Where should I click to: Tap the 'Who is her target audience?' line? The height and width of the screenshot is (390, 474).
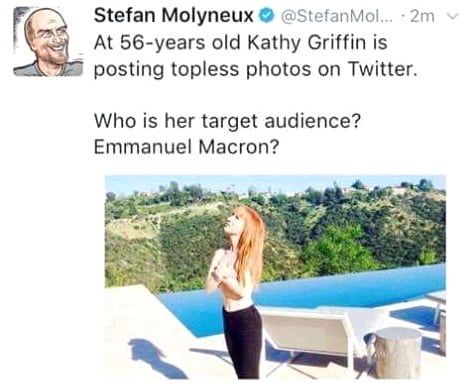point(227,121)
